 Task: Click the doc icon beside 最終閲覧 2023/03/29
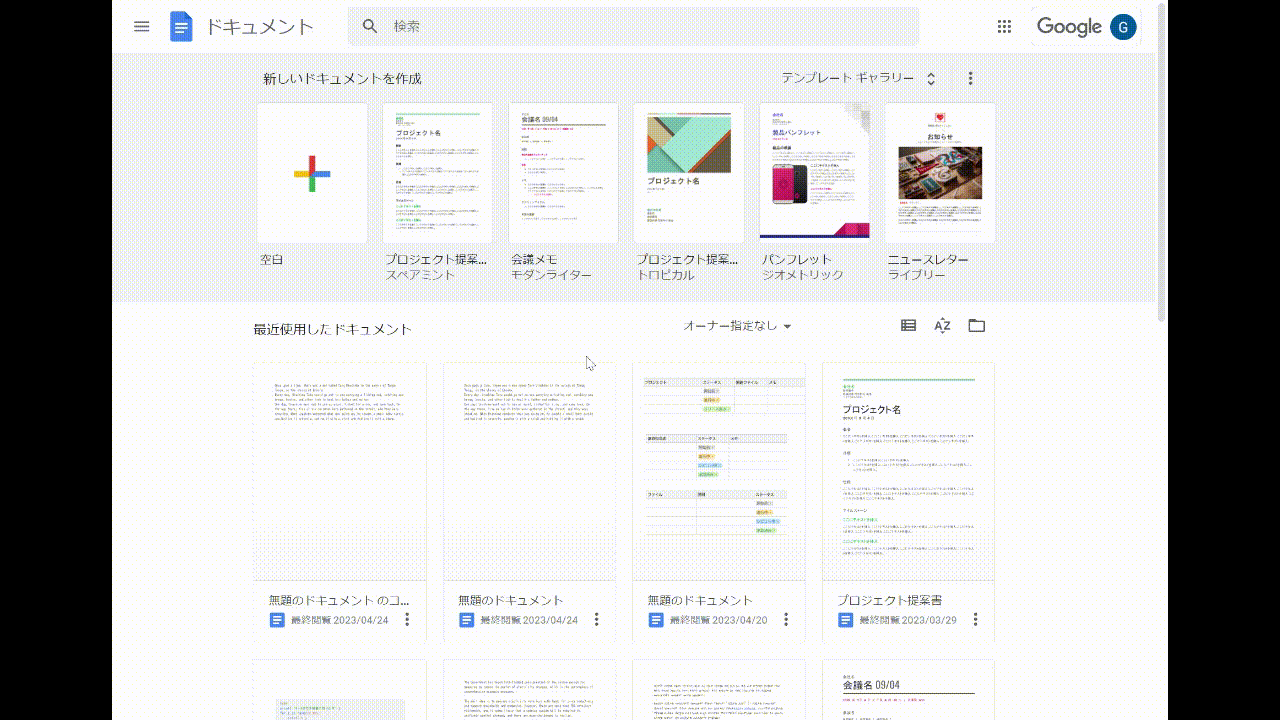click(x=846, y=620)
